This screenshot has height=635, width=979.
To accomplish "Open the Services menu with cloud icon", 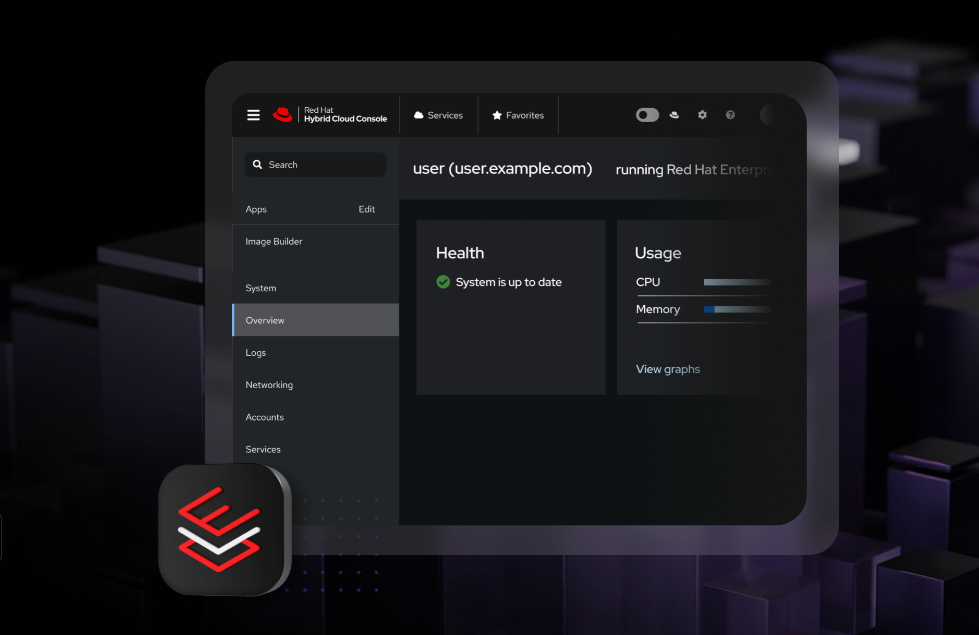I will [x=438, y=115].
